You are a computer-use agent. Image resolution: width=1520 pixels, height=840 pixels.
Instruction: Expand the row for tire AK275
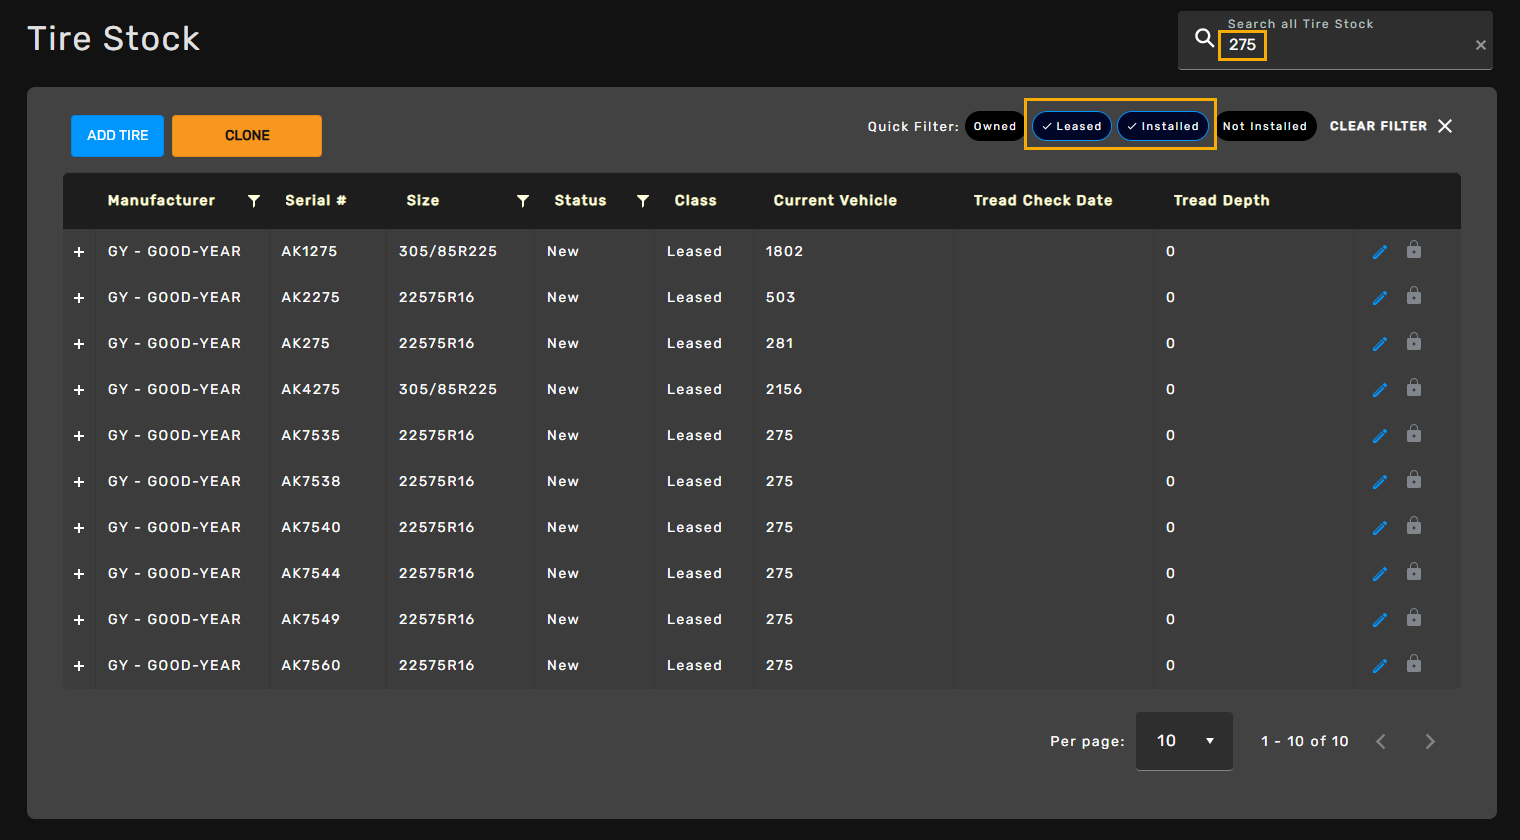[x=79, y=344]
